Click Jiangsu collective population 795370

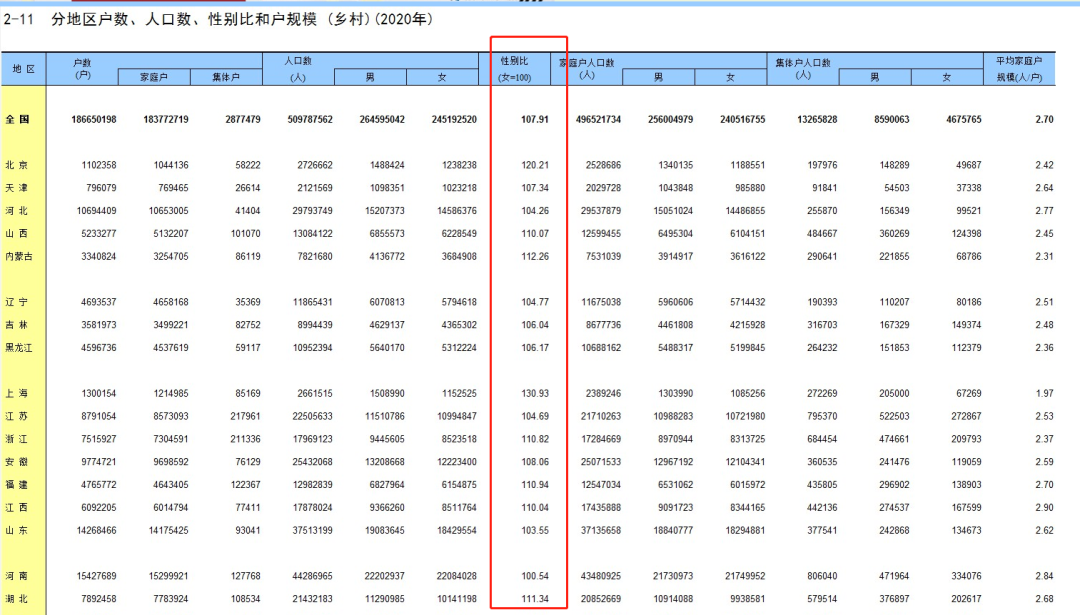822,416
